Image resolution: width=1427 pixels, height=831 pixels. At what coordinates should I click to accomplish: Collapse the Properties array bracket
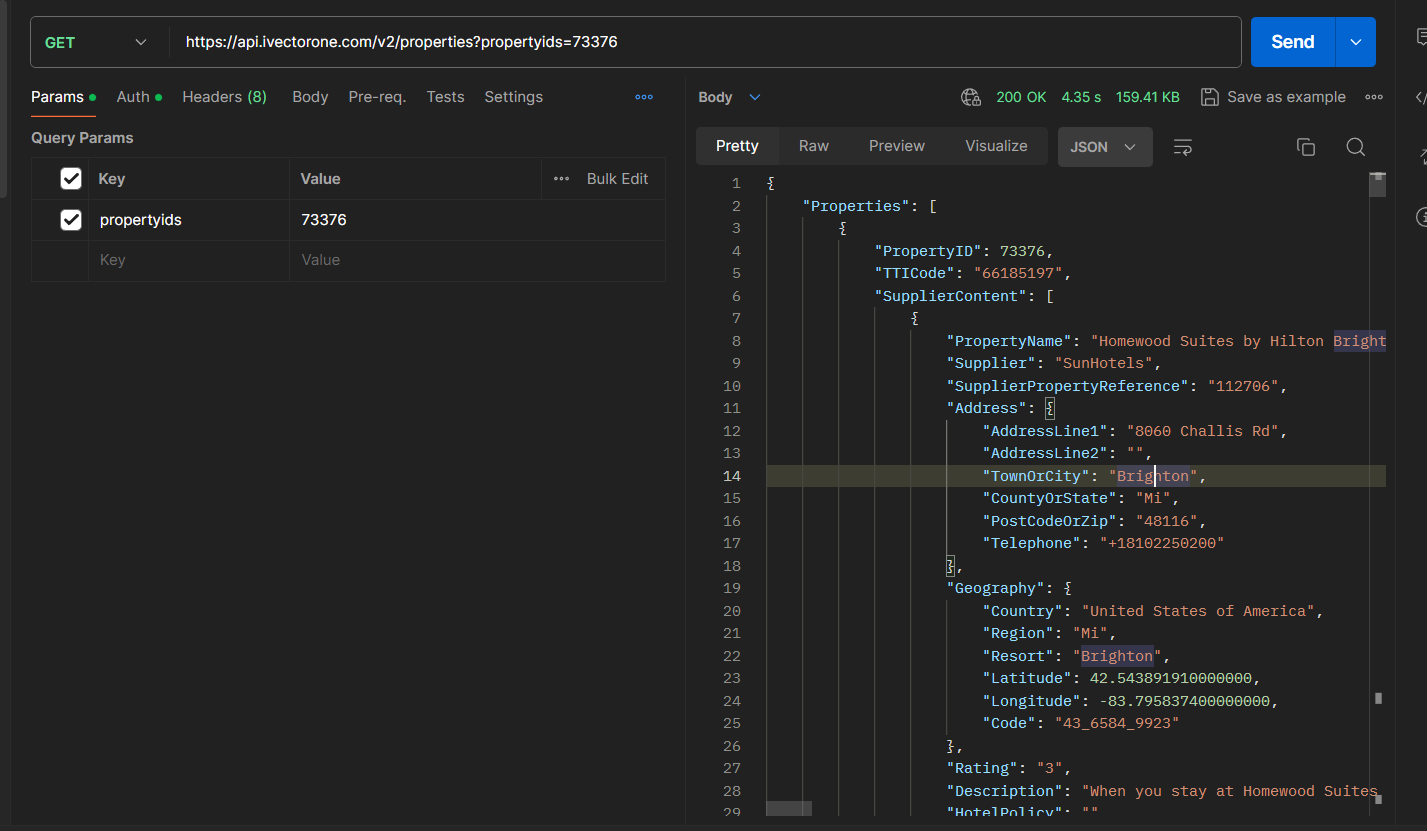(932, 206)
